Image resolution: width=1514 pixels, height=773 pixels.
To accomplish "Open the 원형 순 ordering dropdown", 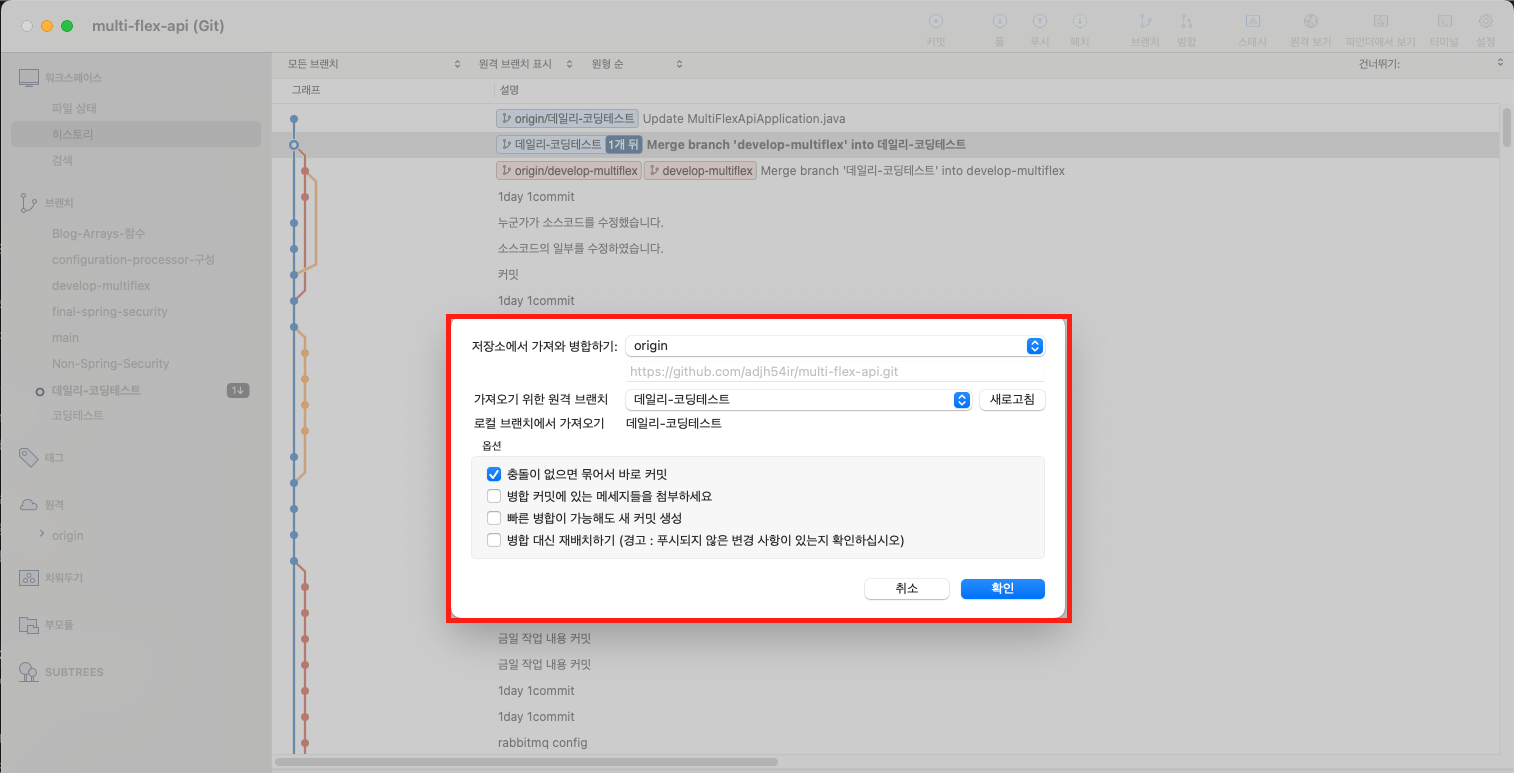I will click(x=637, y=64).
